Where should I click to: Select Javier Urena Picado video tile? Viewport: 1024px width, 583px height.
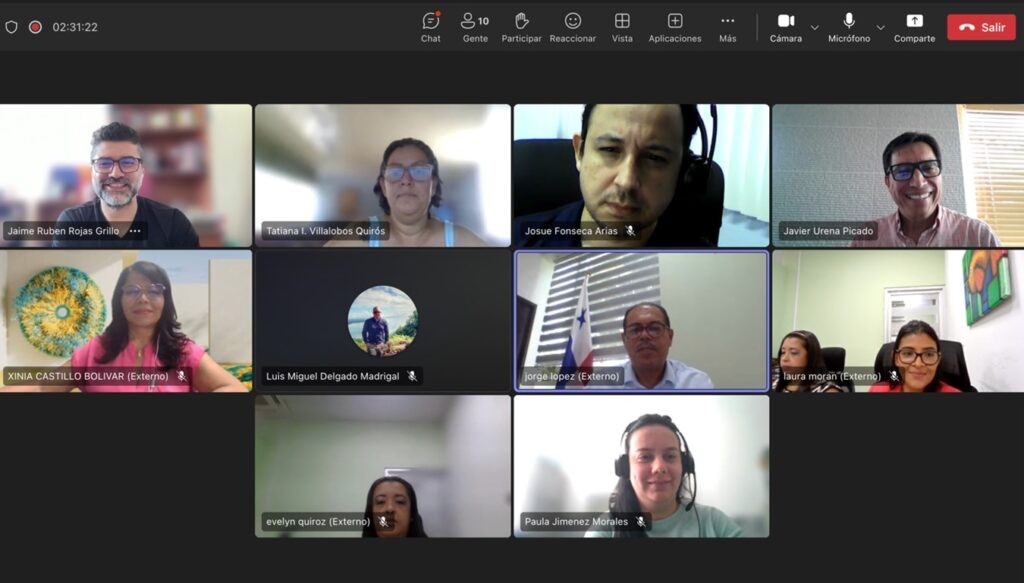pyautogui.click(x=898, y=176)
